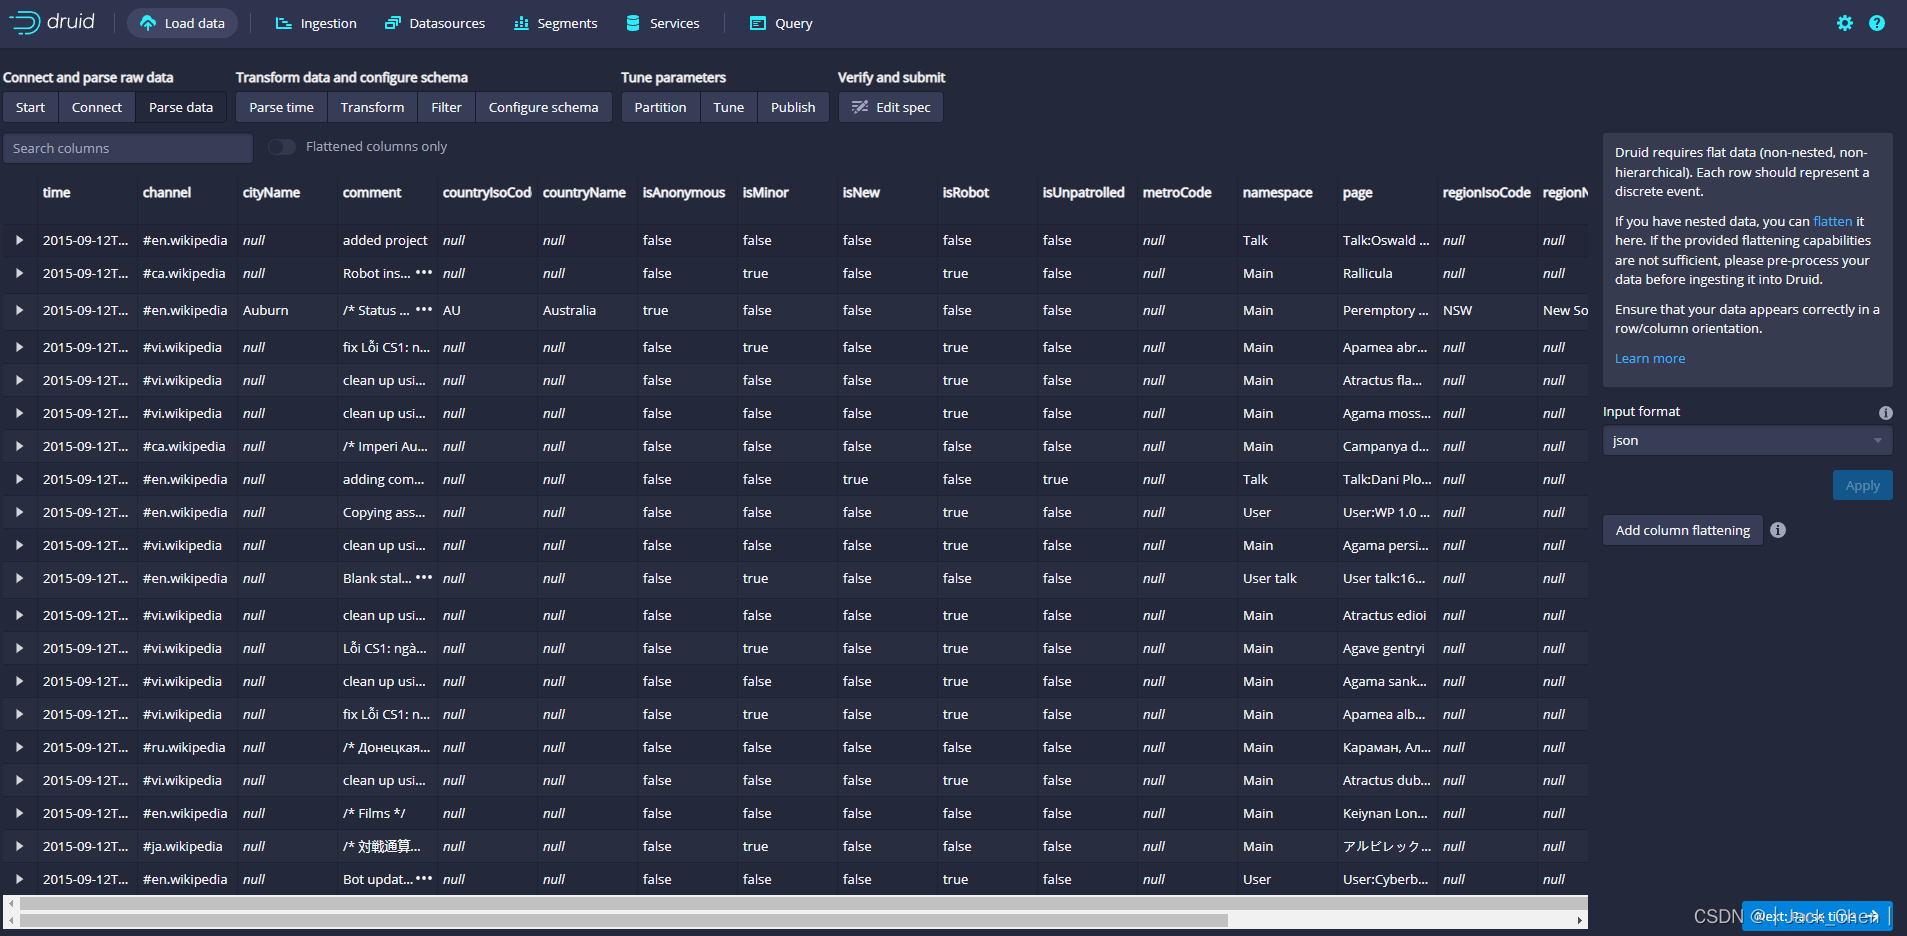This screenshot has height=936, width=1907.
Task: Click Add column flattening button
Action: pos(1682,530)
